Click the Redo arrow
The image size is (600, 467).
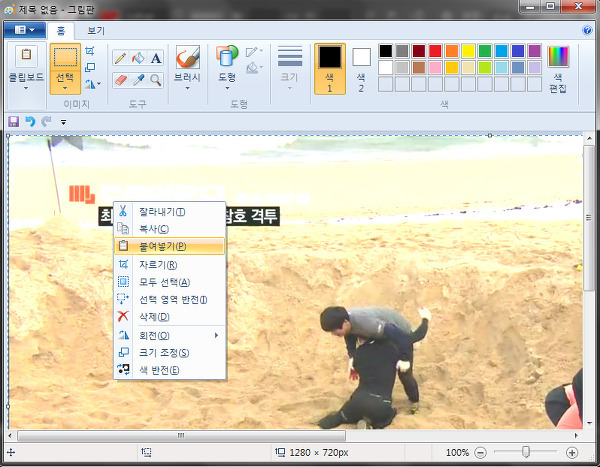[x=46, y=122]
